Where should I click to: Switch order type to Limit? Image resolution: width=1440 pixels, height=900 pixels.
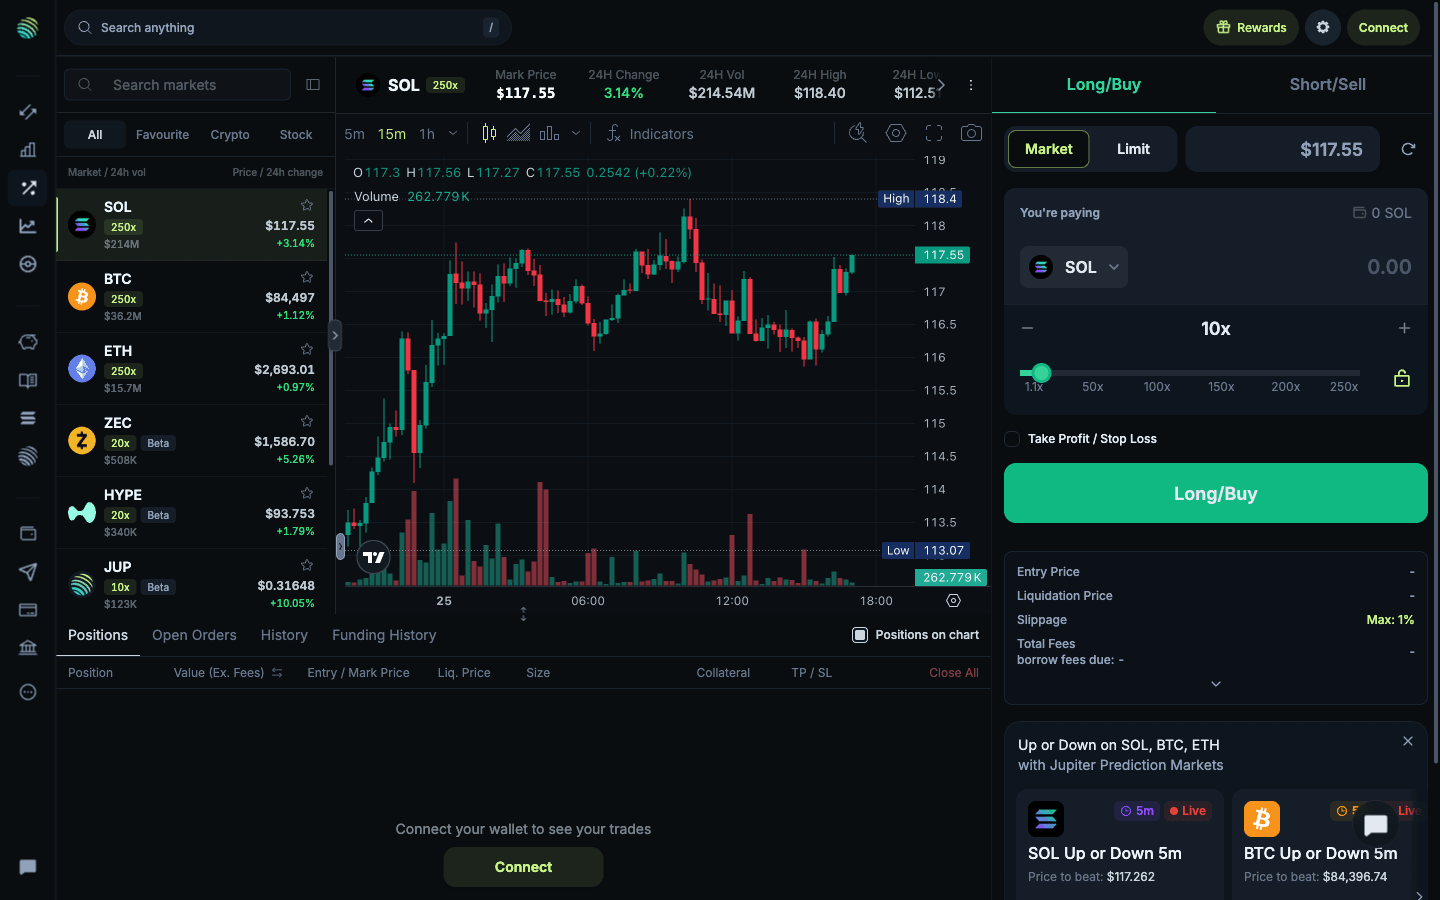(1133, 149)
